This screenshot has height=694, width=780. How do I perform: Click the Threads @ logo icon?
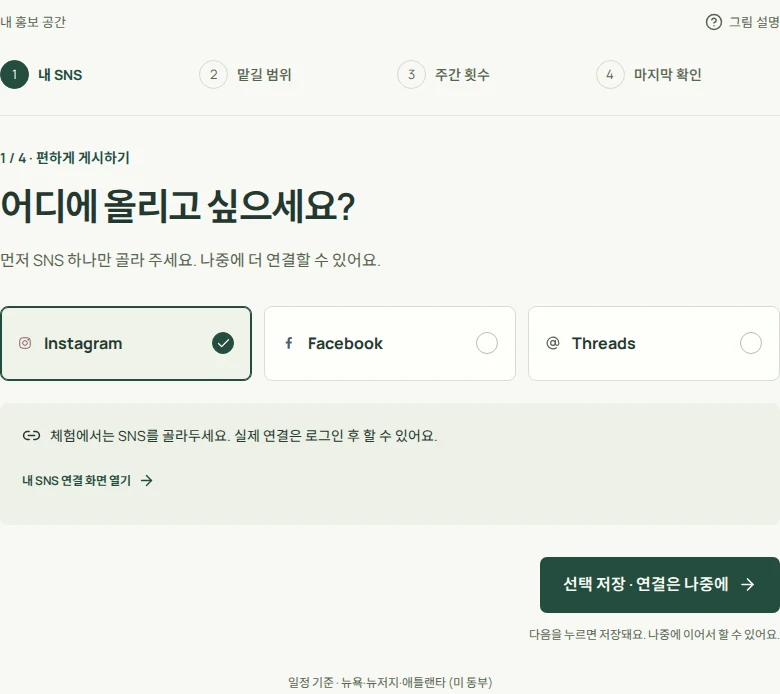[x=553, y=343]
